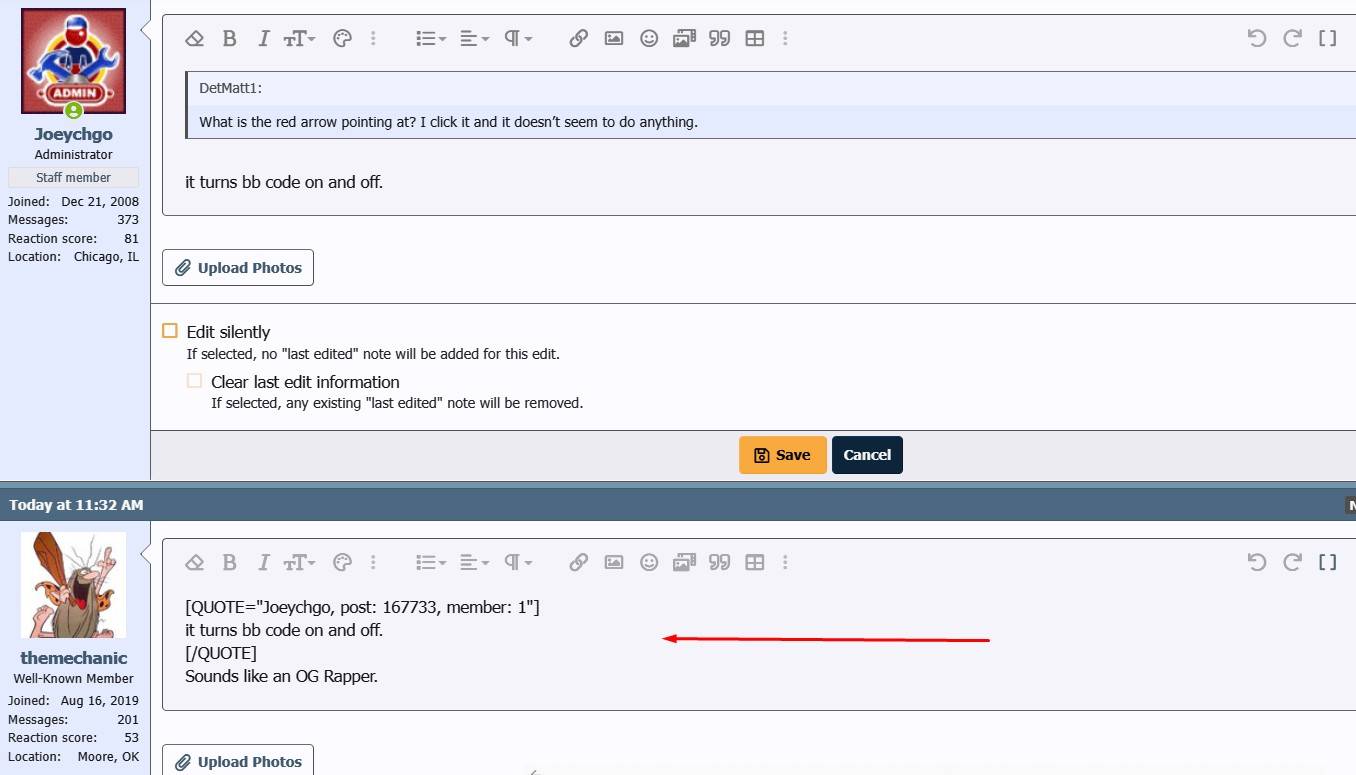
Task: Open themechanic's profile from username
Action: pos(74,658)
